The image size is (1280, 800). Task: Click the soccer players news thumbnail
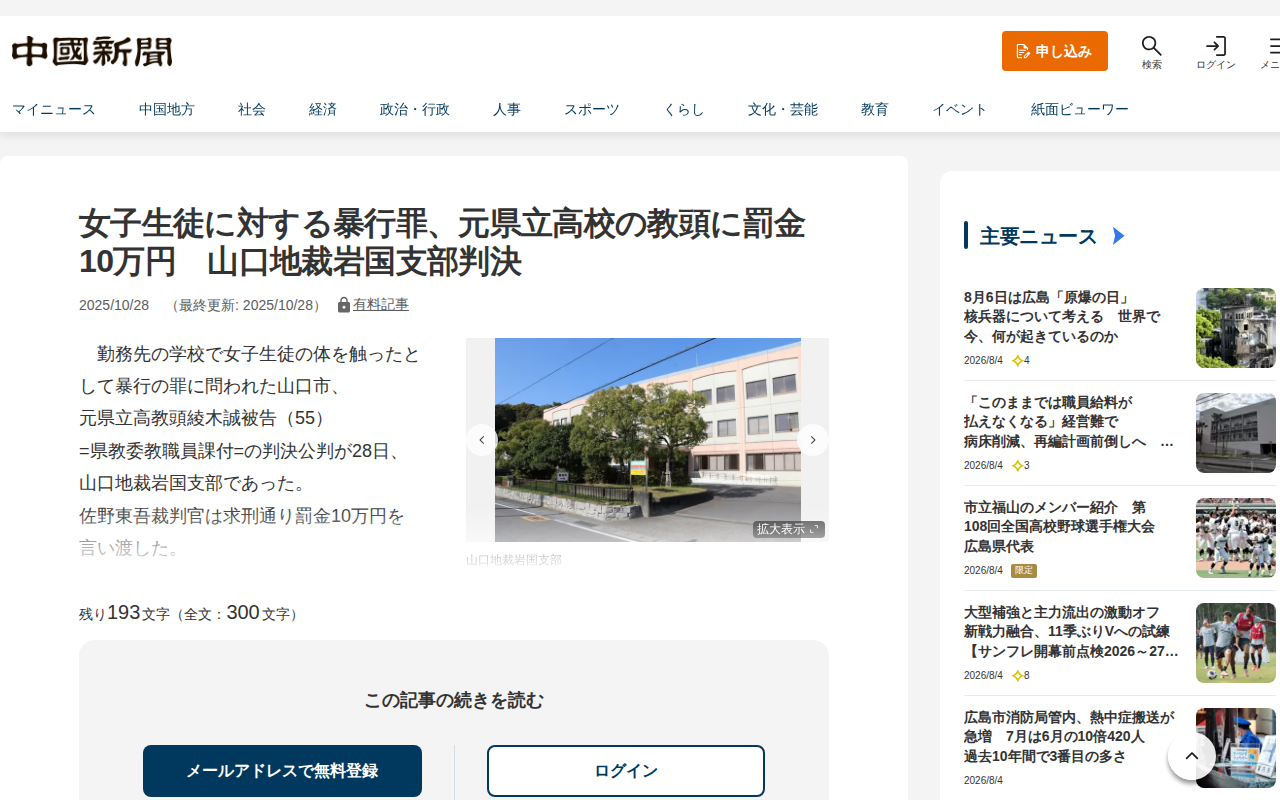[x=1236, y=643]
